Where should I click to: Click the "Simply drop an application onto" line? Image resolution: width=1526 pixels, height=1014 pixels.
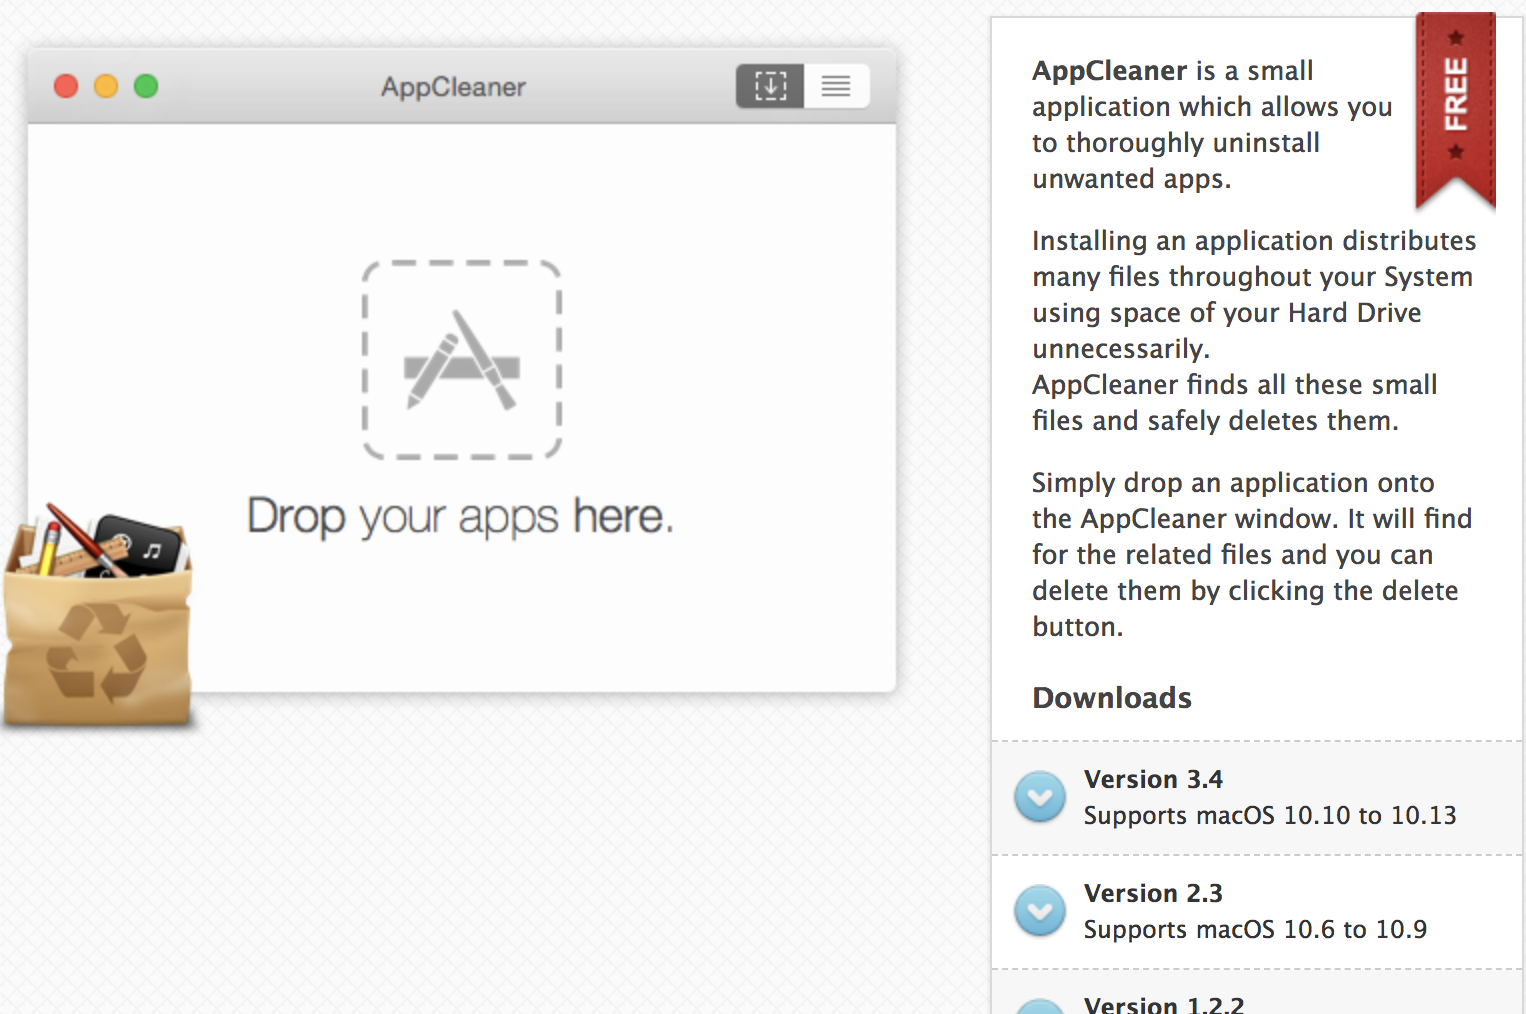pyautogui.click(x=1233, y=483)
